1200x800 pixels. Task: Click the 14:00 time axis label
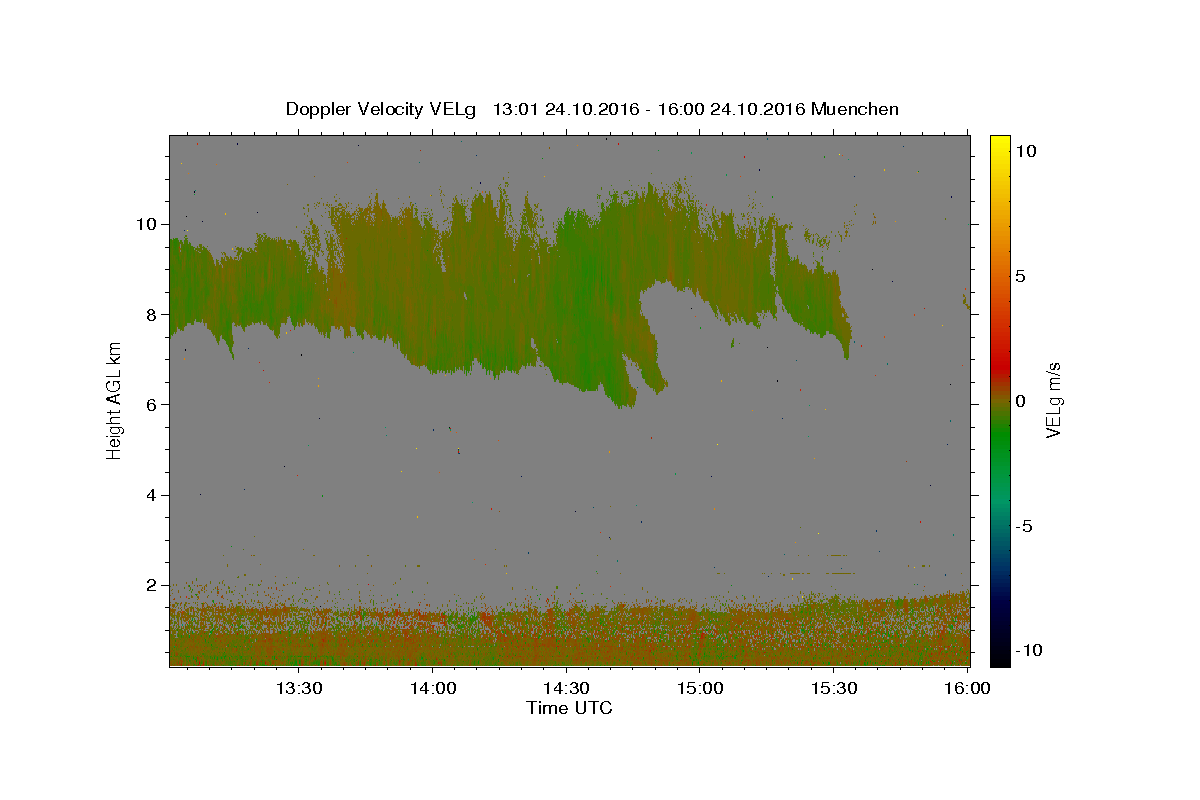432,689
